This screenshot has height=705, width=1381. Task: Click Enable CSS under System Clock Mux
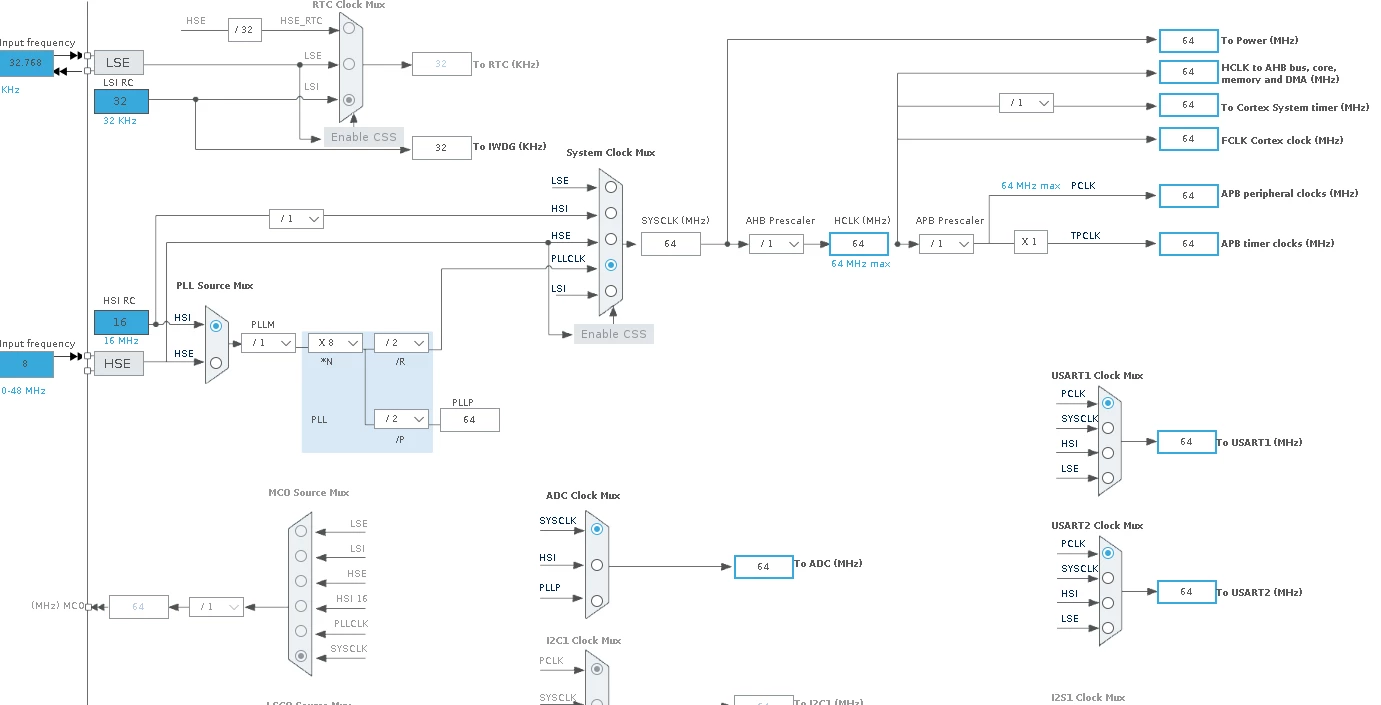pos(614,334)
